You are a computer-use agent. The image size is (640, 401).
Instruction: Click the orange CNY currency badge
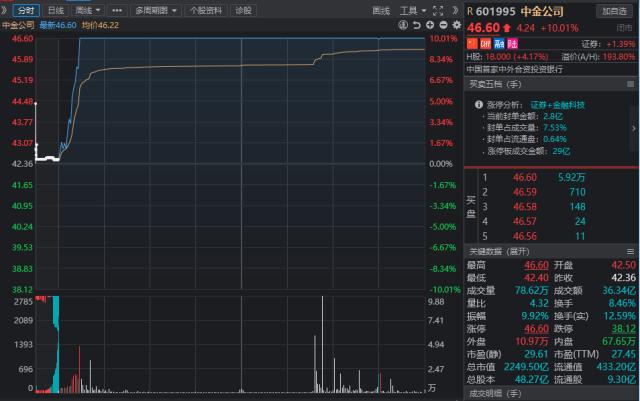[x=486, y=43]
